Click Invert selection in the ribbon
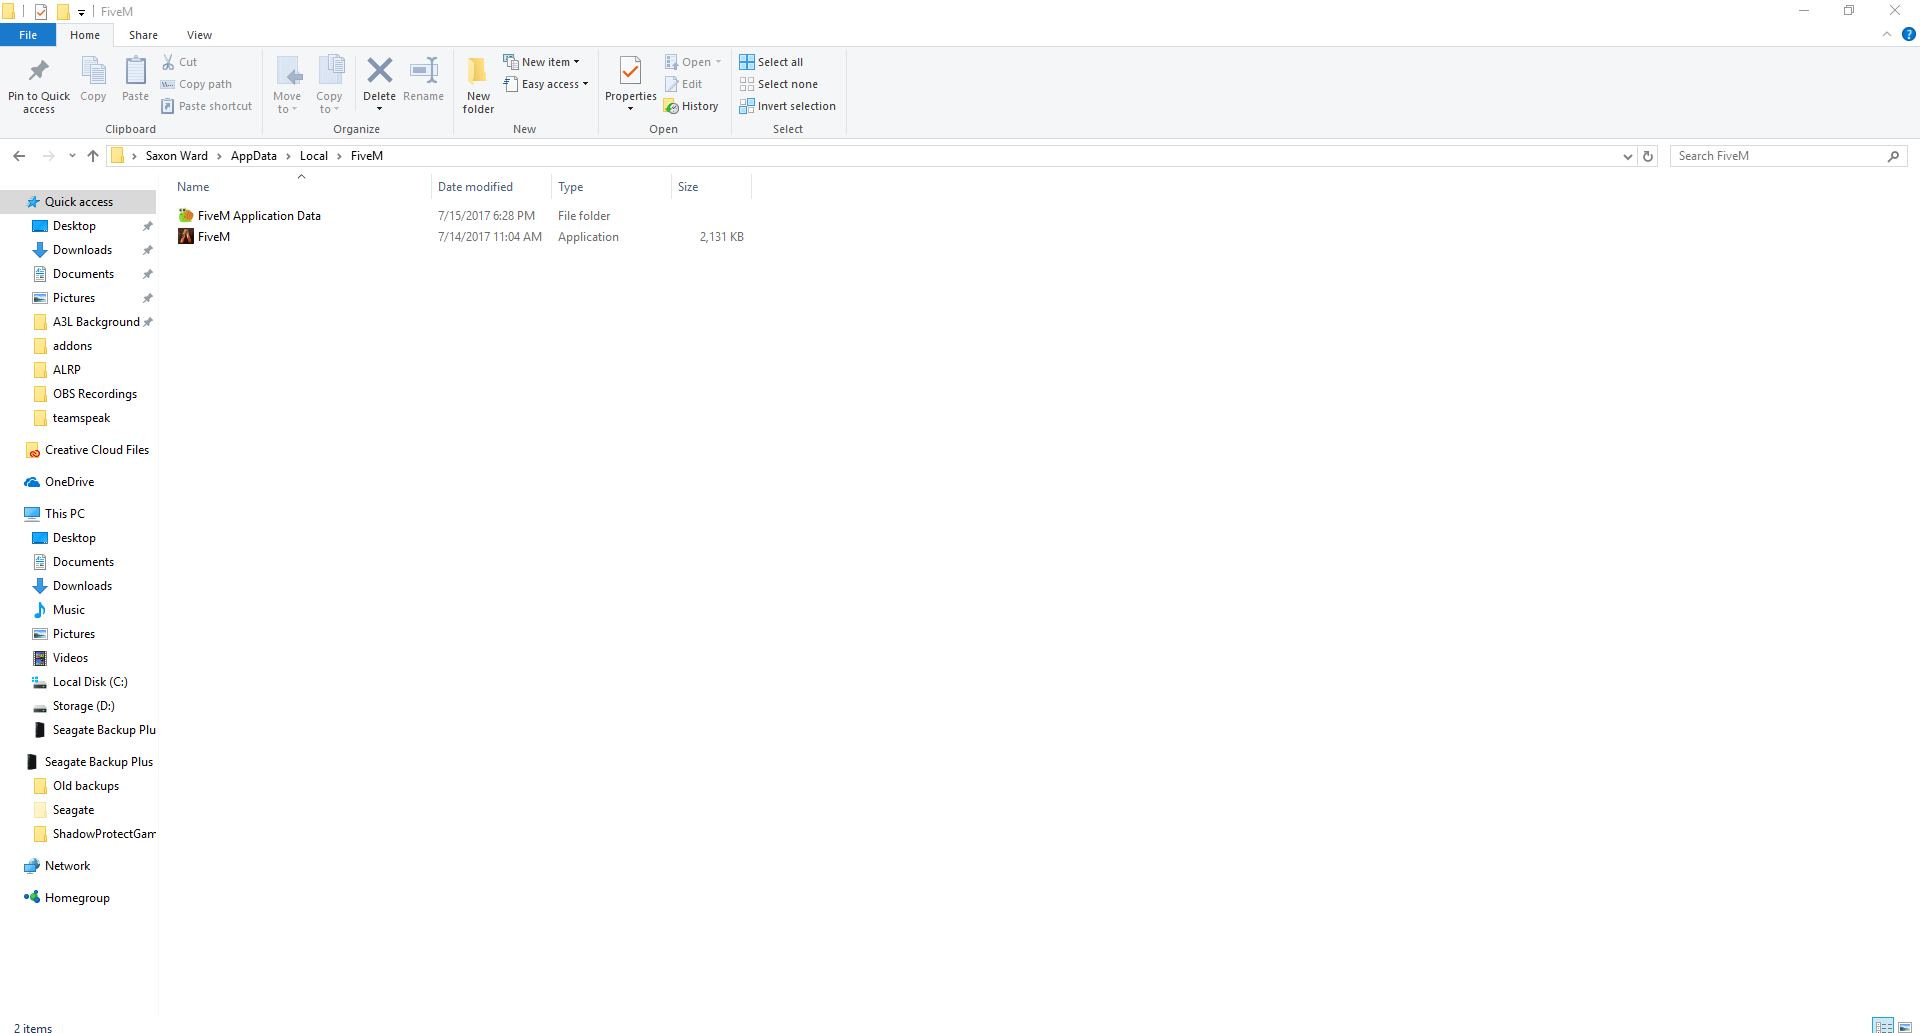 pyautogui.click(x=788, y=106)
